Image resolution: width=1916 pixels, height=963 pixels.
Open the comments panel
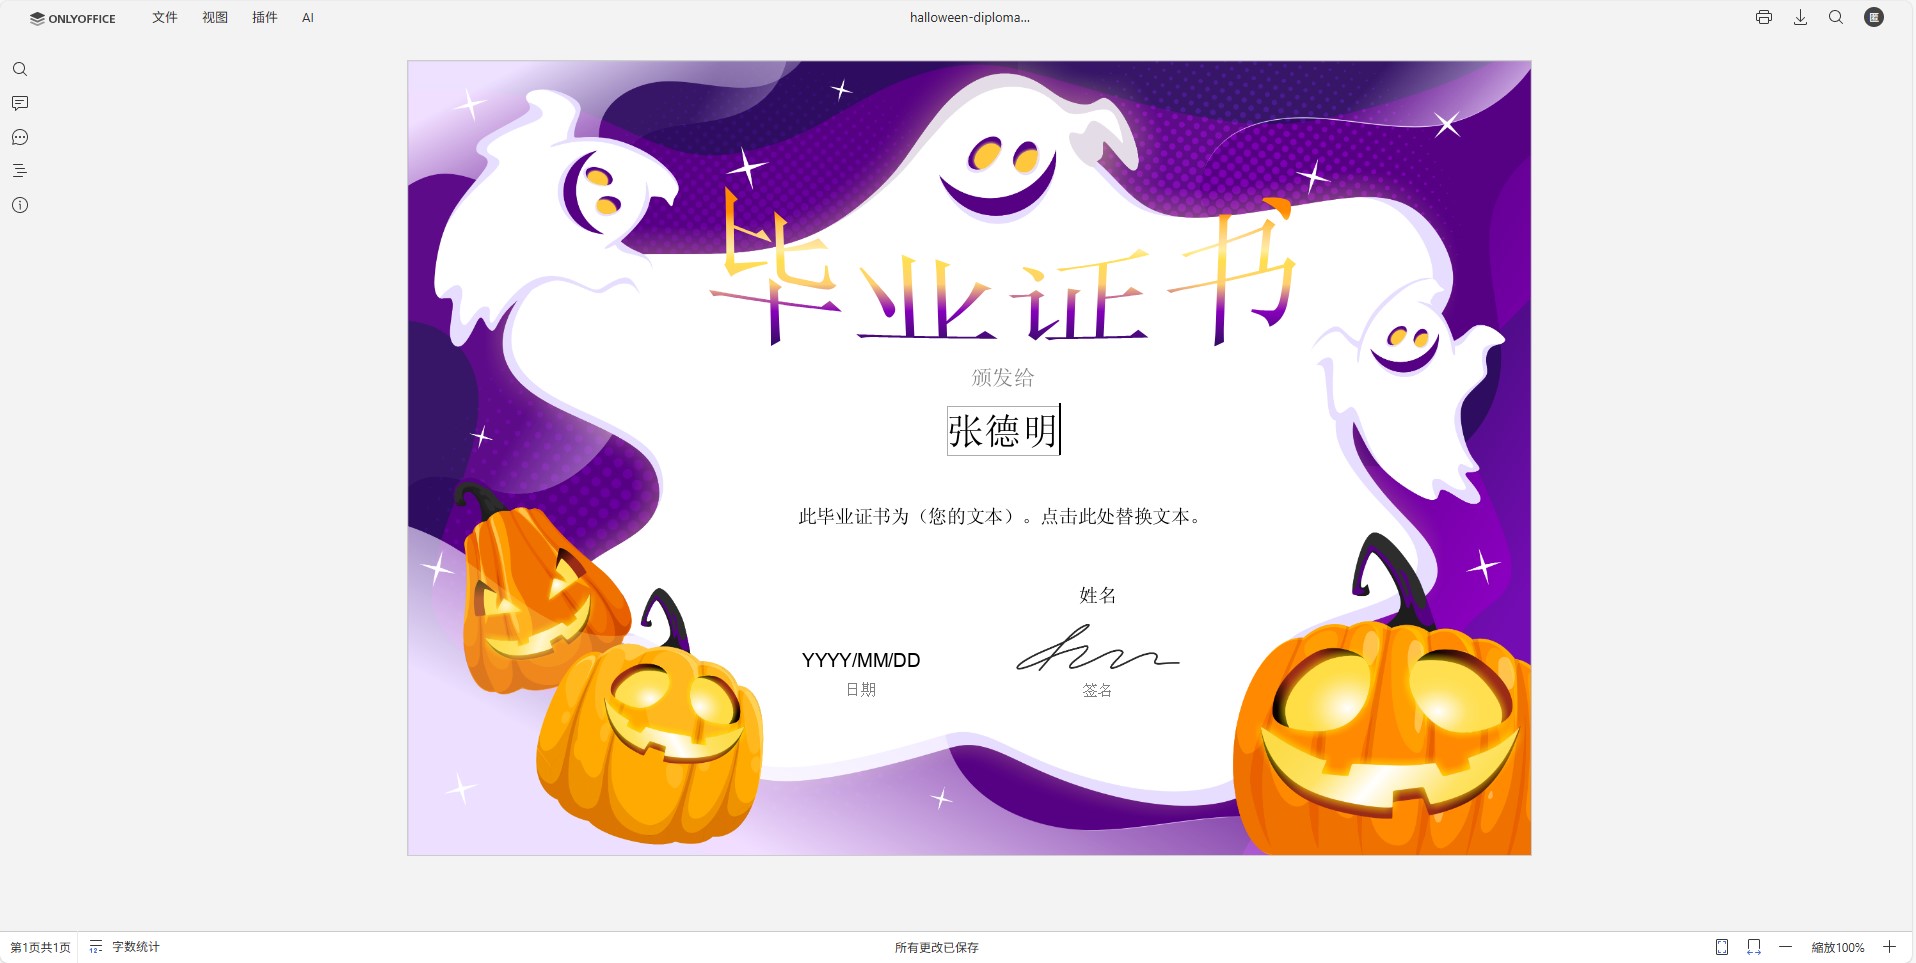click(20, 103)
